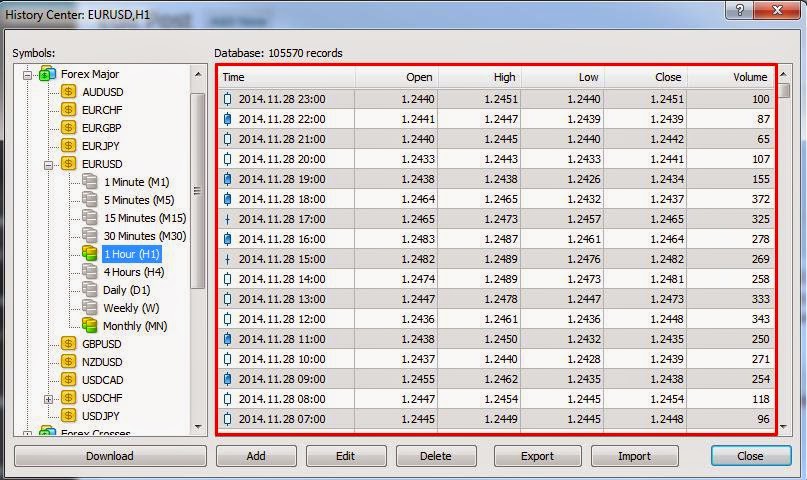Click the USDJPY symbol icon
The height and width of the screenshot is (480, 807).
(68, 416)
